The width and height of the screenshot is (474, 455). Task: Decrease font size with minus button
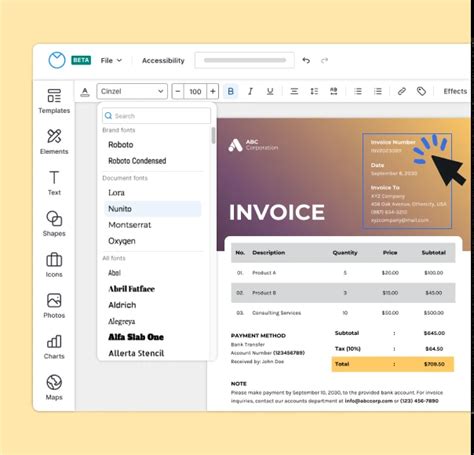click(178, 91)
